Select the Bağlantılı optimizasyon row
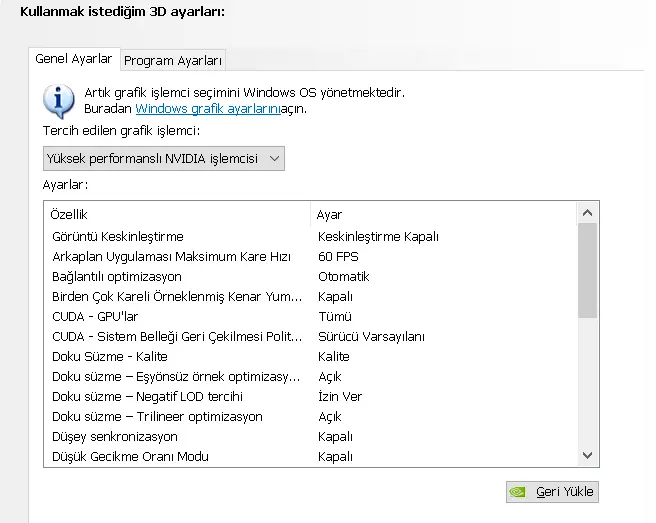This screenshot has height=523, width=656. 310,277
